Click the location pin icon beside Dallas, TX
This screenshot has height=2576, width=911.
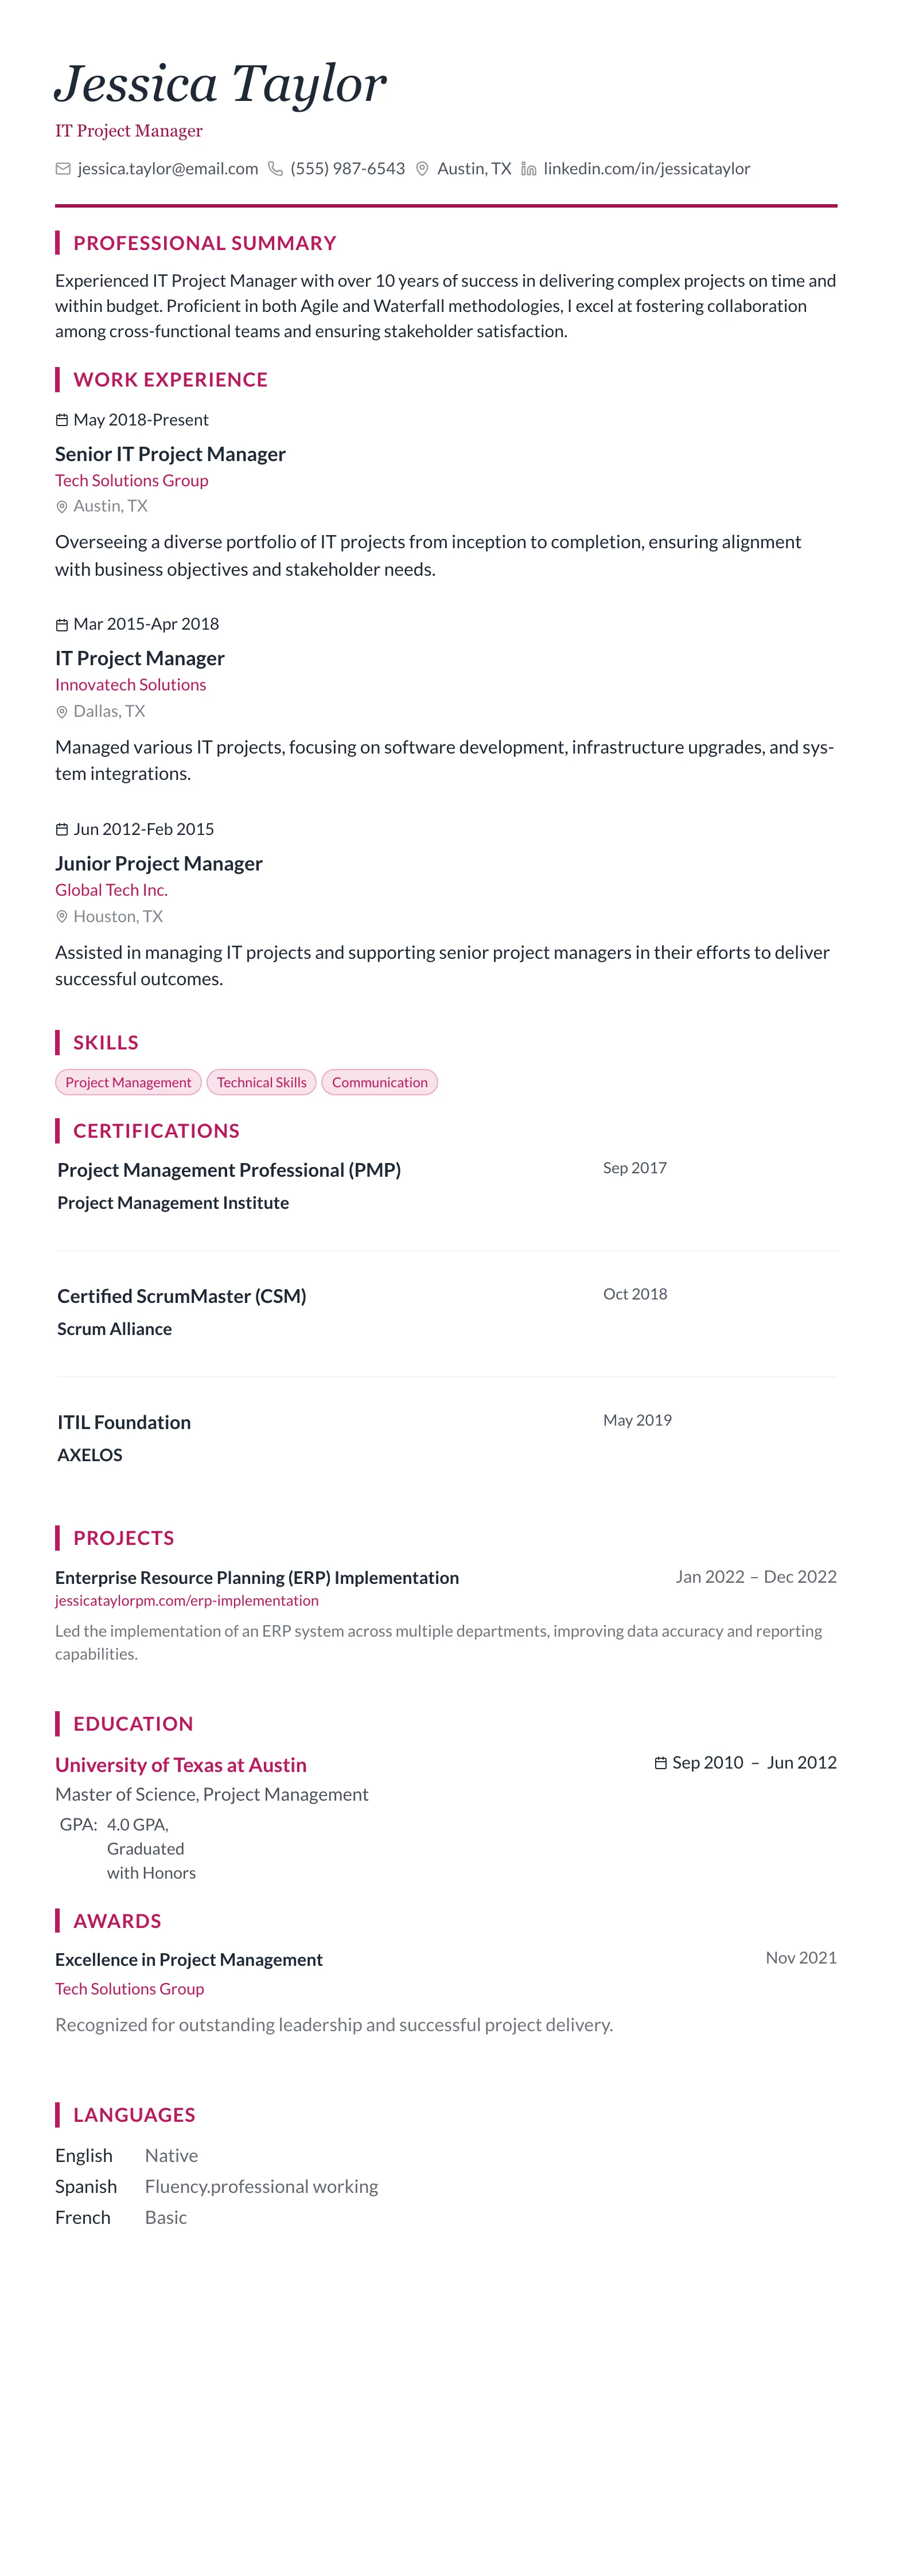tap(62, 712)
